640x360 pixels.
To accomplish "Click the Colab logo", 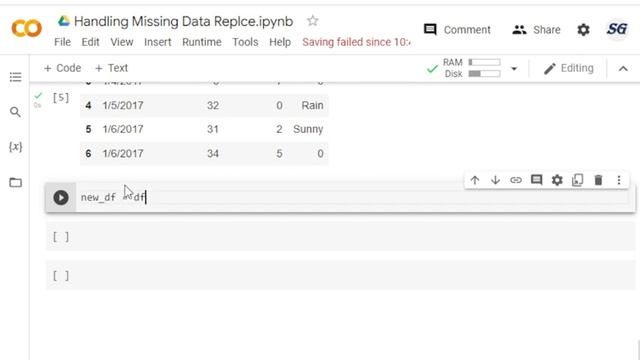I will tap(27, 29).
